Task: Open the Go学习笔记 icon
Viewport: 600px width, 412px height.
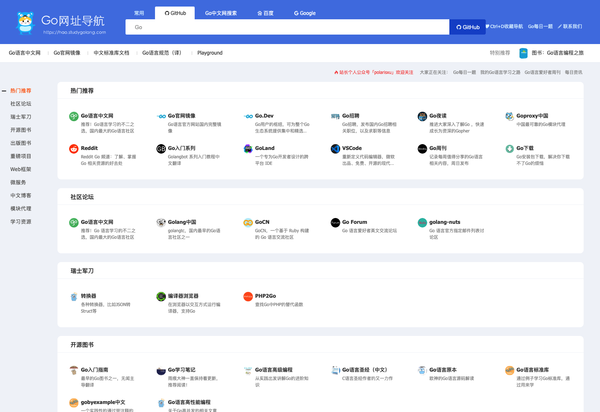Action: [161, 370]
